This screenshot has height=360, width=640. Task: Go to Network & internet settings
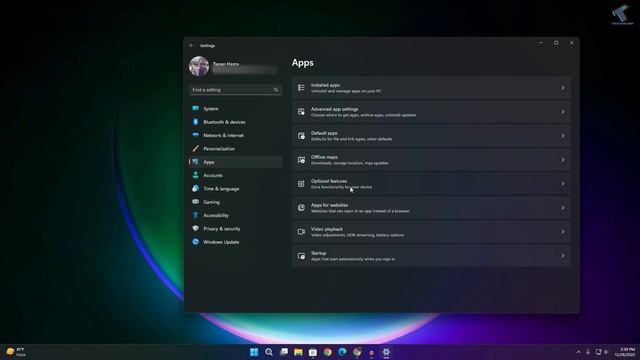pos(236,135)
